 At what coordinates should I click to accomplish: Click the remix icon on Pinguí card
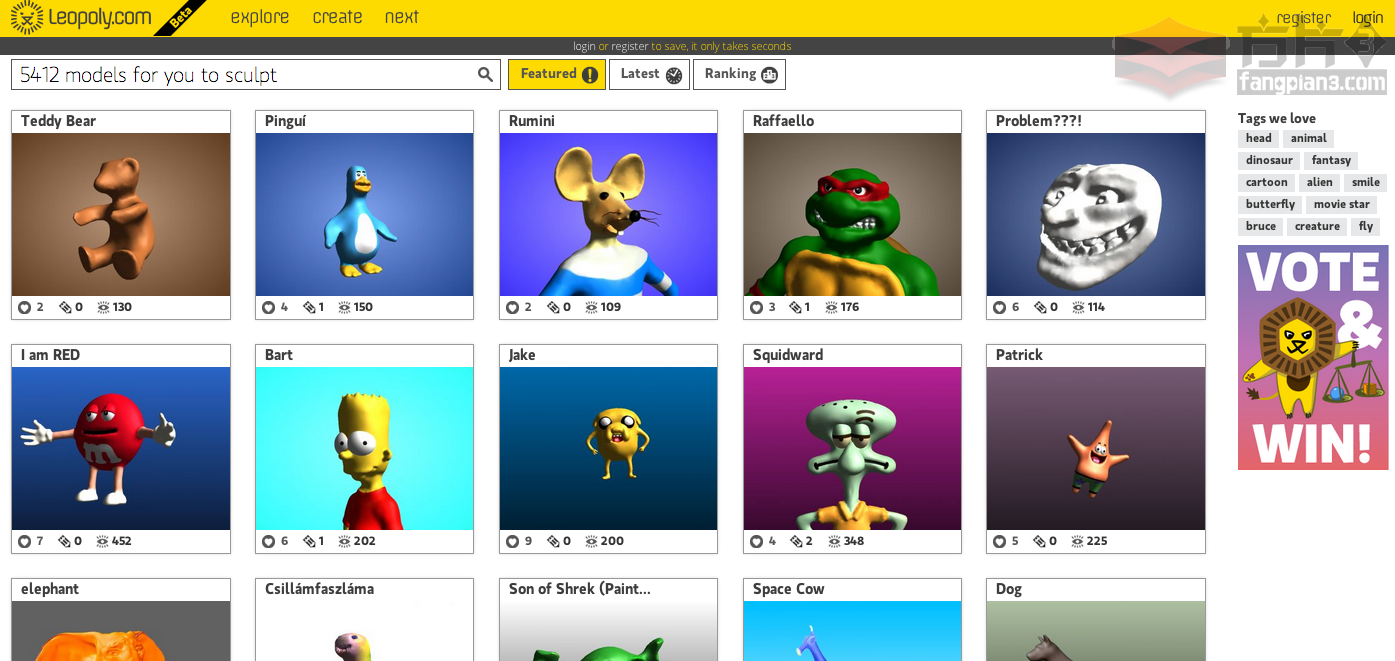point(309,308)
